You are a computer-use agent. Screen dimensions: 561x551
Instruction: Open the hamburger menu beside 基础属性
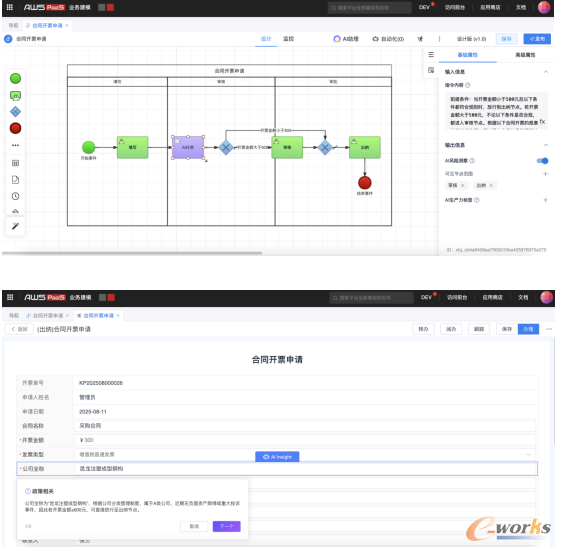431,54
